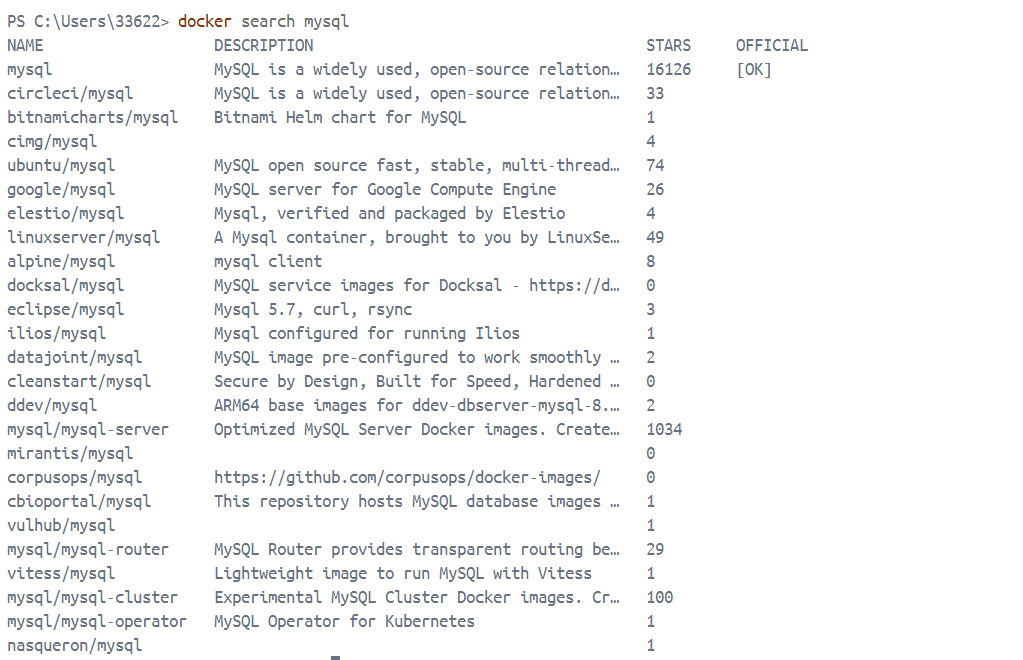Click the linuxserver/mysql row name
Image resolution: width=1023 pixels, height=660 pixels.
click(x=84, y=237)
